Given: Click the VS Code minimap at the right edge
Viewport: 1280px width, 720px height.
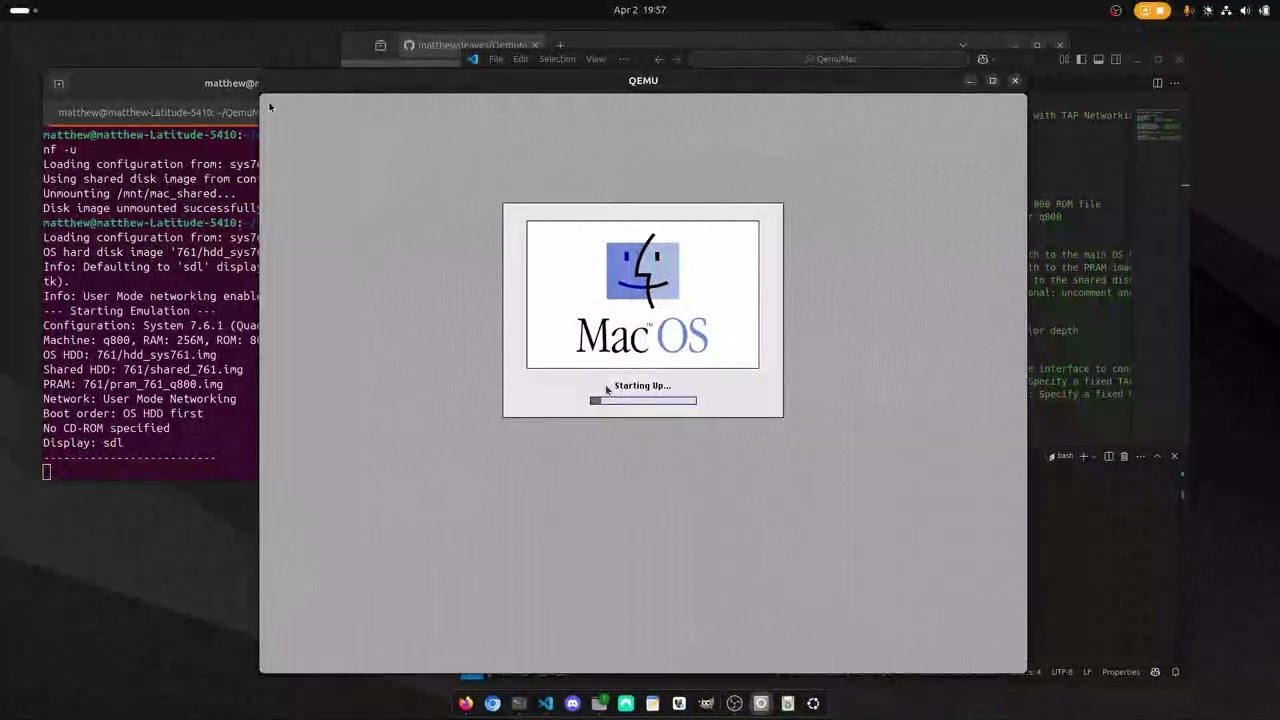Looking at the screenshot, I should [x=1159, y=127].
